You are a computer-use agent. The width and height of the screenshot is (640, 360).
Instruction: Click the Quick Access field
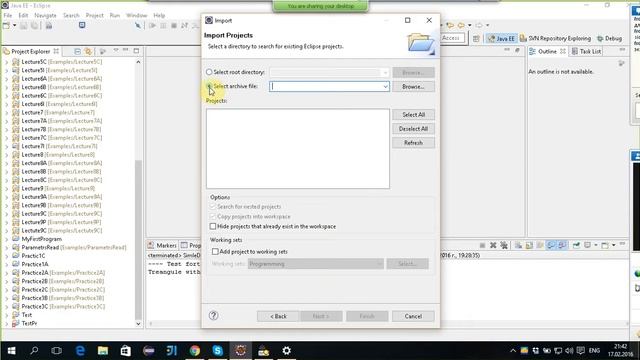tap(452, 38)
